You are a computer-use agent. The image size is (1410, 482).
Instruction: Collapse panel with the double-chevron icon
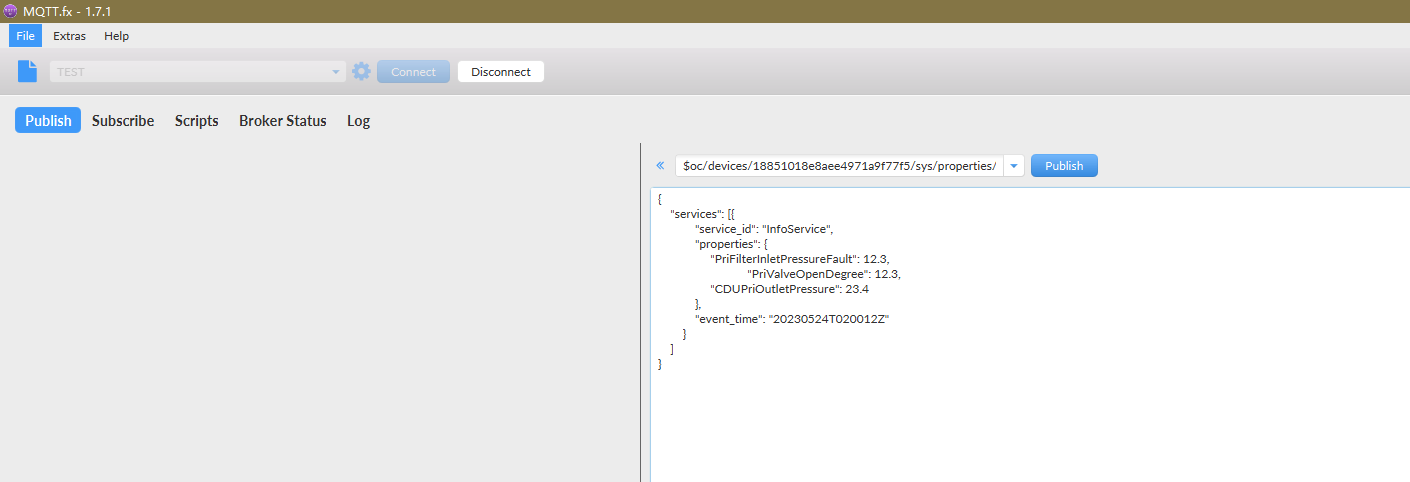(660, 166)
